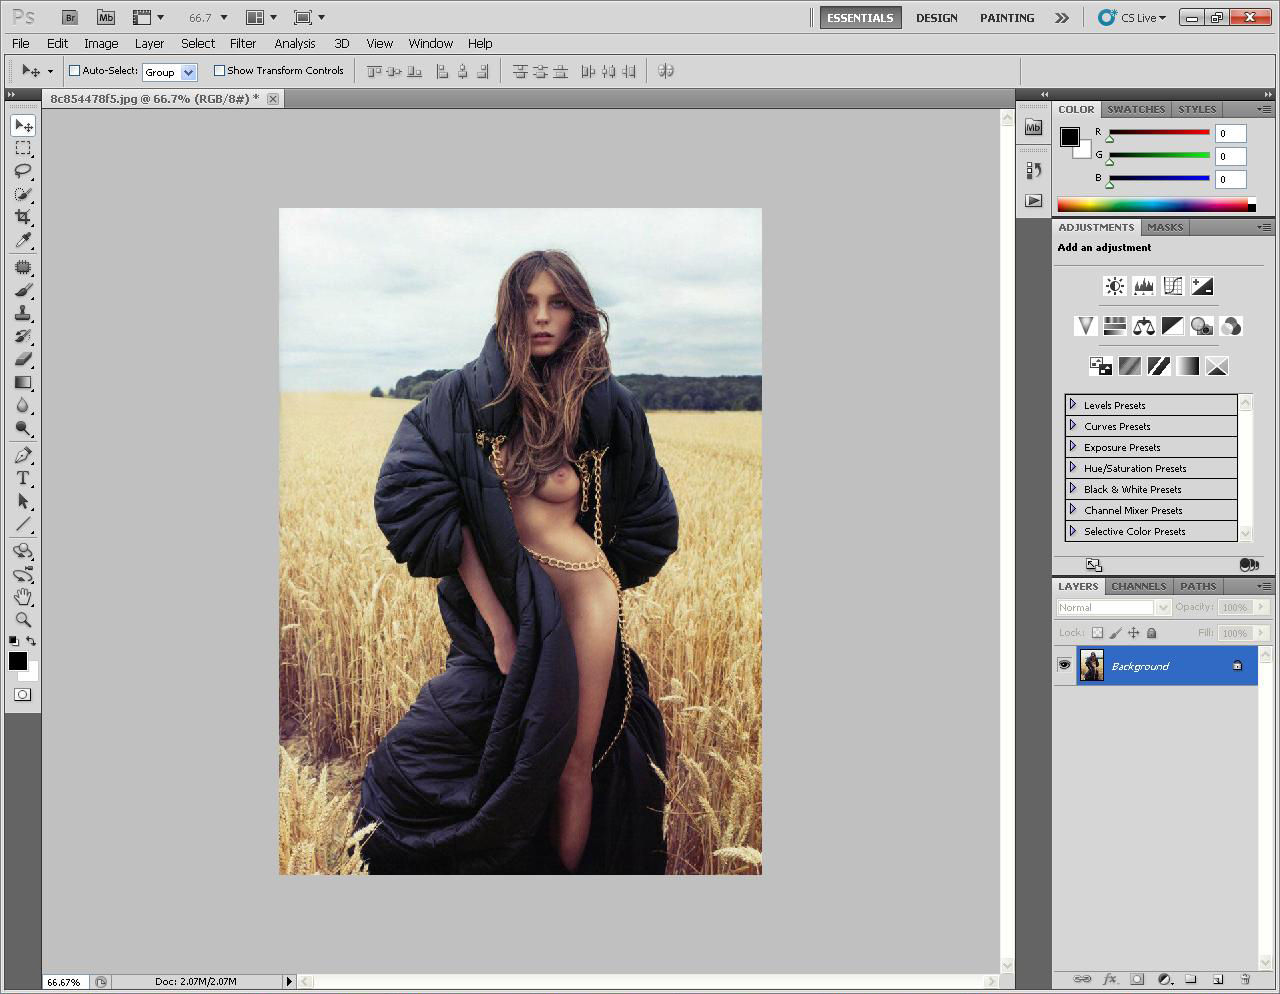The width and height of the screenshot is (1280, 994).
Task: Select the Rectangular Marquee tool
Action: pyautogui.click(x=23, y=148)
